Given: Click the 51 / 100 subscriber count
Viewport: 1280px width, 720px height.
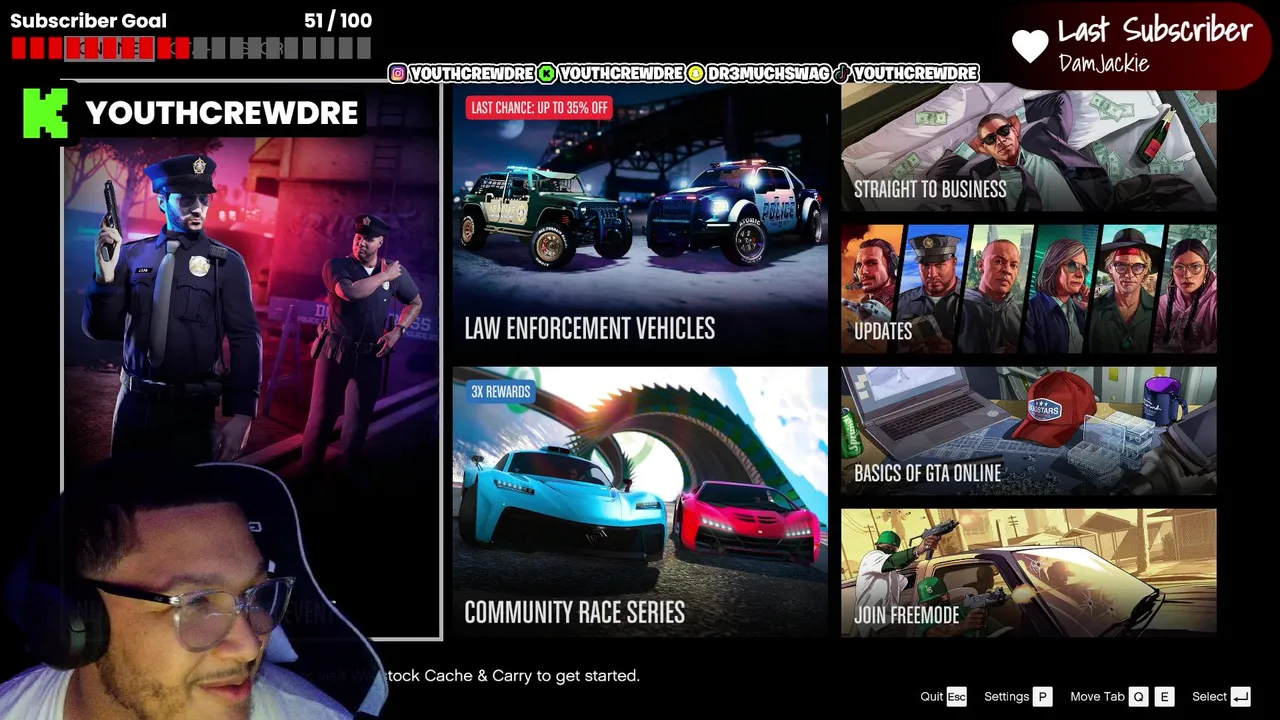Looking at the screenshot, I should click(x=338, y=20).
